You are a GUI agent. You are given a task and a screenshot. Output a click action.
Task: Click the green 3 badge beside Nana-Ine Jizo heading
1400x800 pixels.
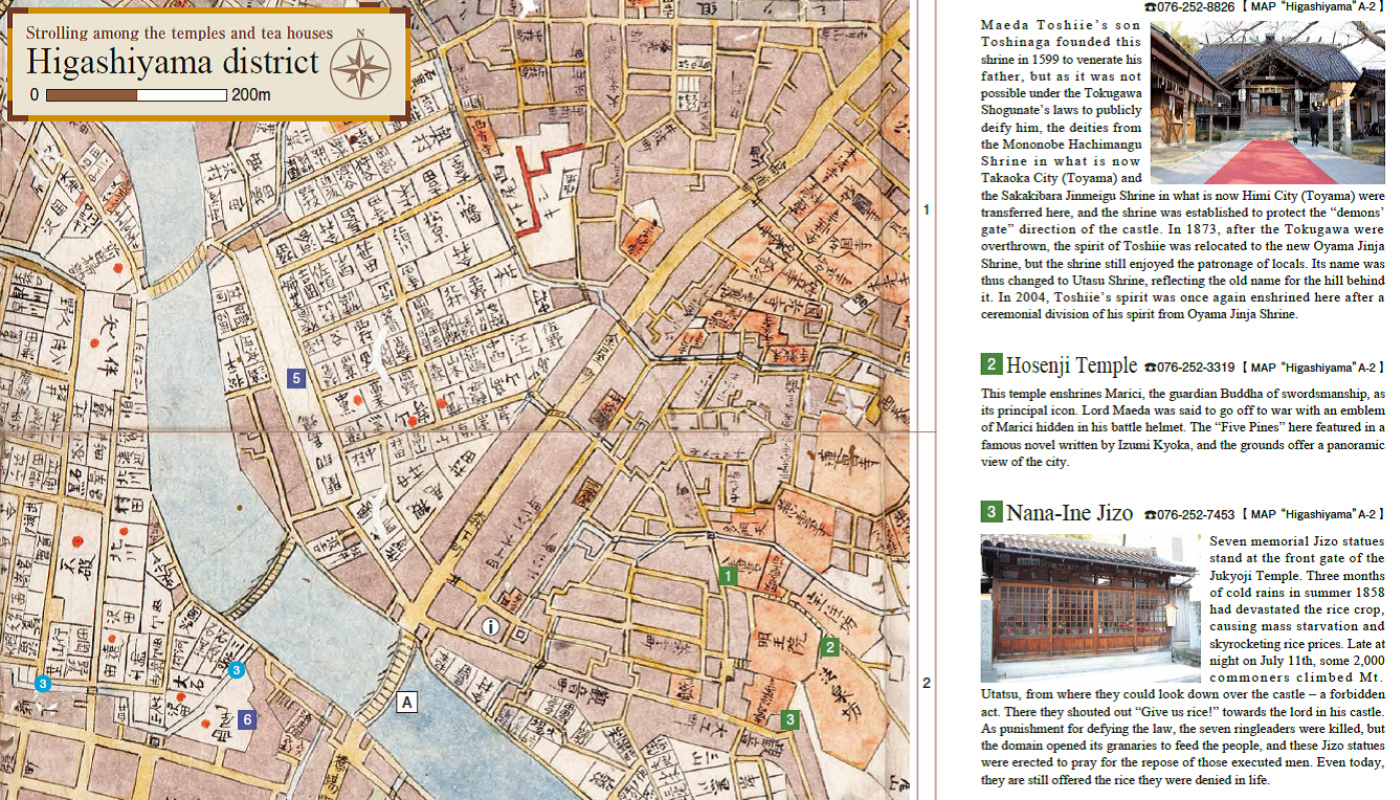pyautogui.click(x=990, y=512)
